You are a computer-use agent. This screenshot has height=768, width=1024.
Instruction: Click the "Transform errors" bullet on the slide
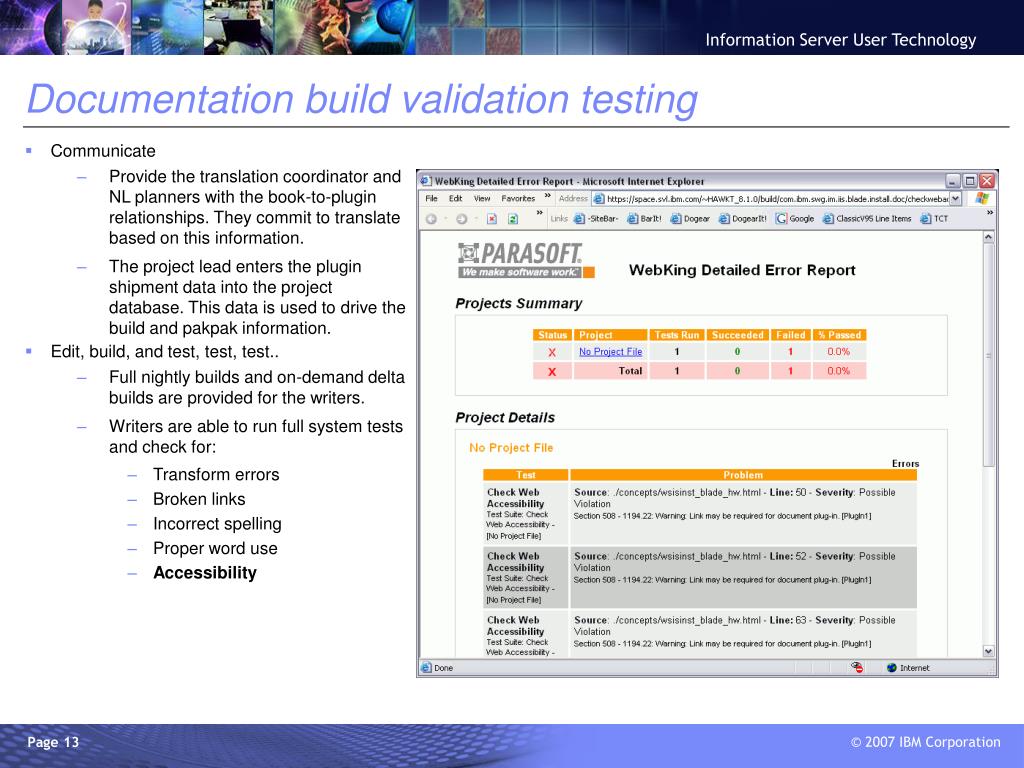216,474
